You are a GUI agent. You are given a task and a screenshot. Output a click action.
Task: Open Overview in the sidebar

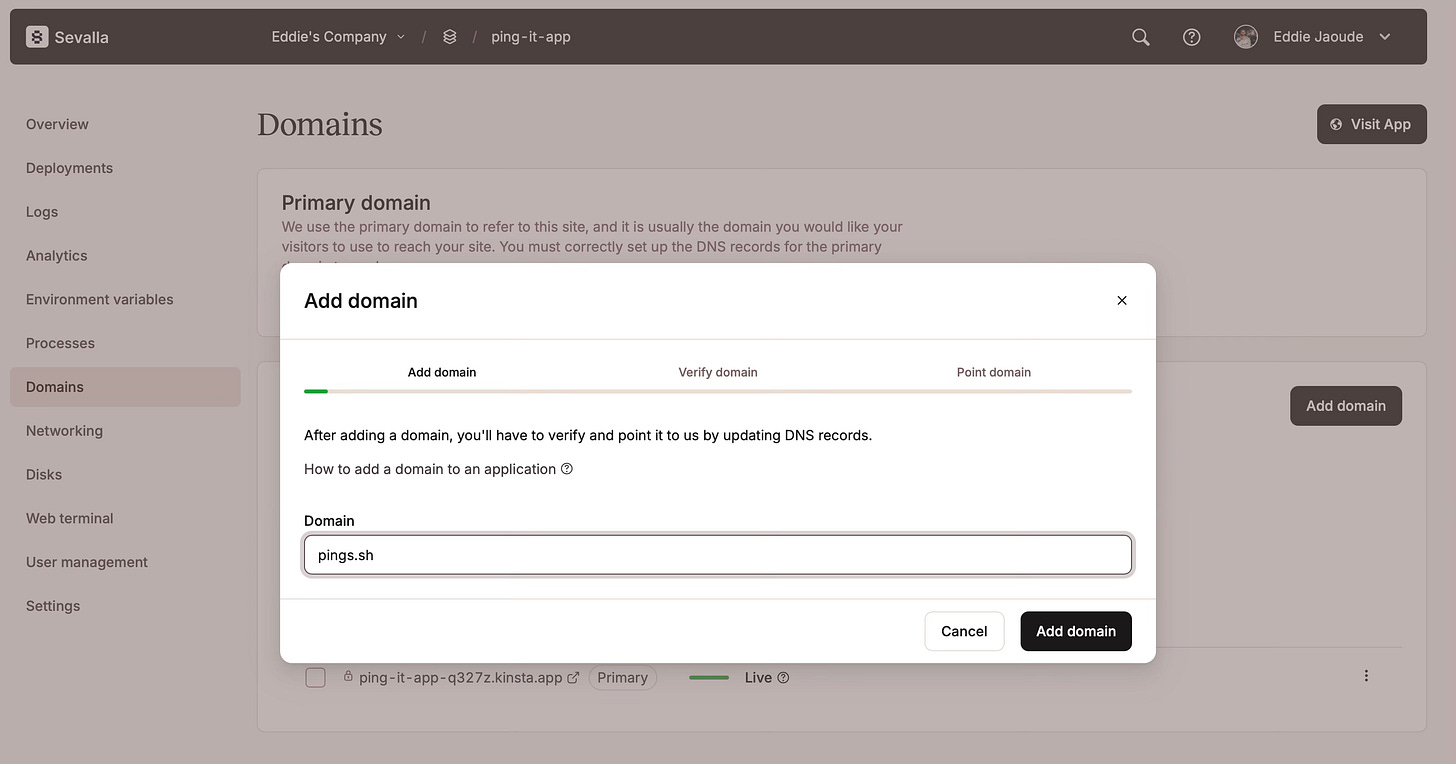[57, 124]
